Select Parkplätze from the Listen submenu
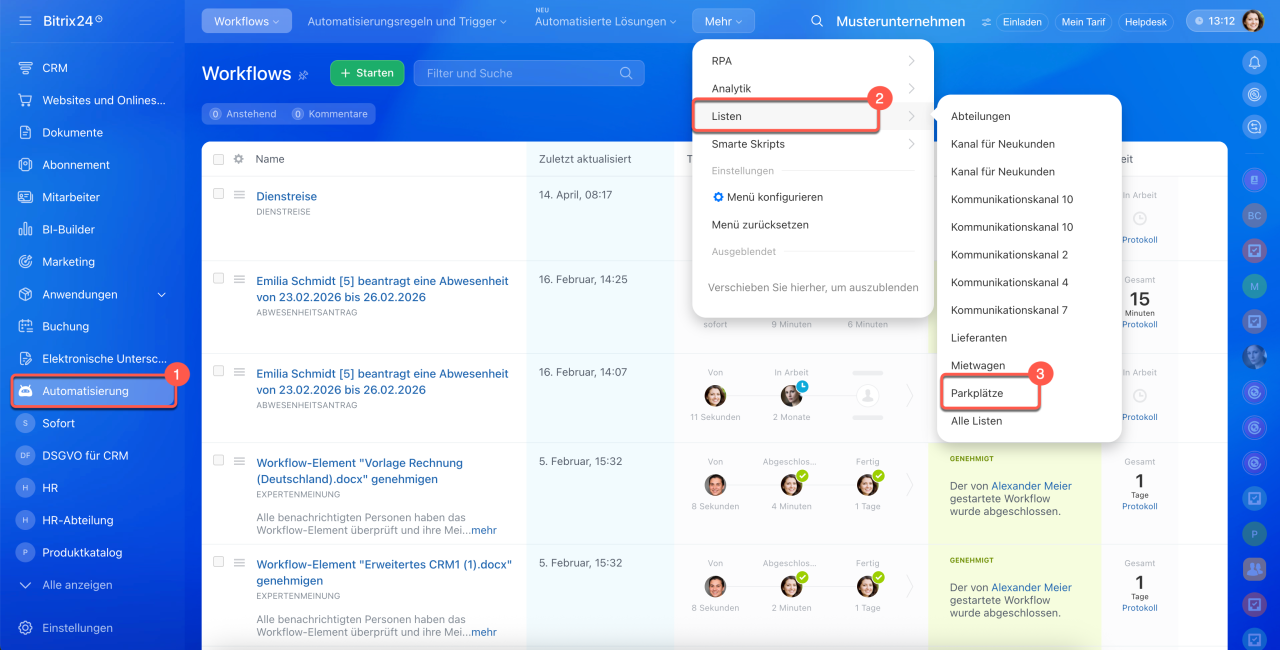The image size is (1280, 650). coord(977,394)
